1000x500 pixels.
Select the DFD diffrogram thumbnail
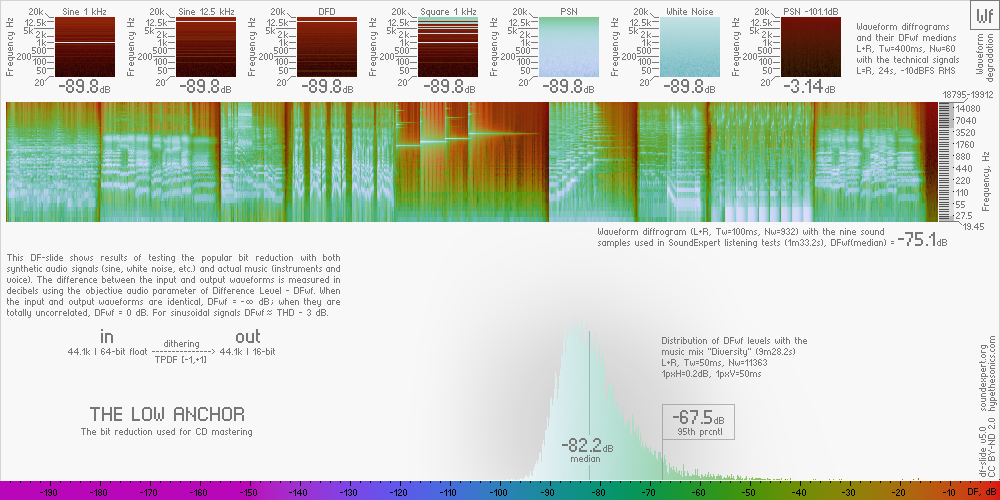pos(327,47)
